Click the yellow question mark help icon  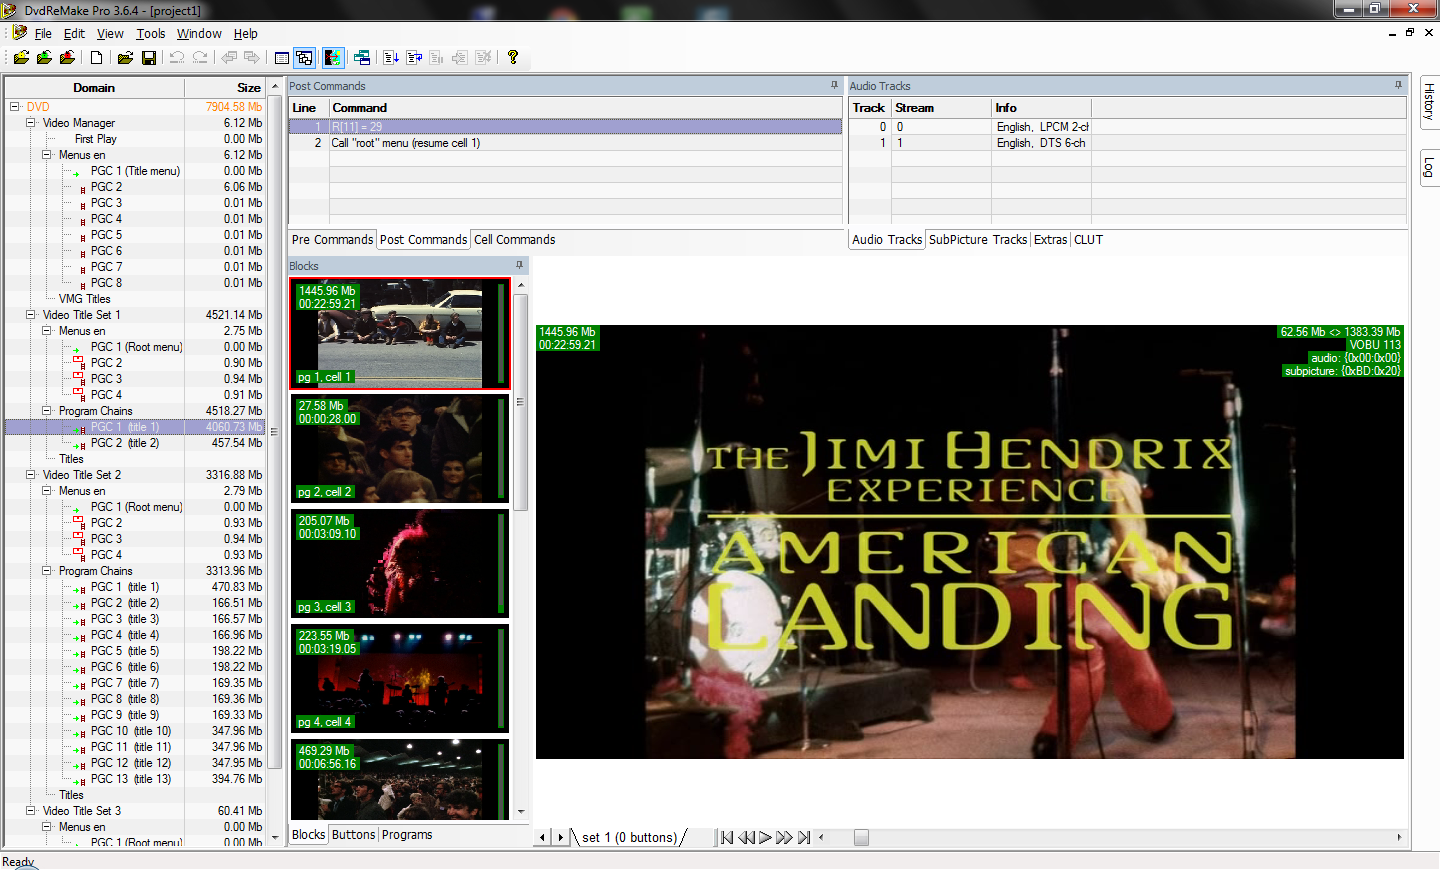point(513,58)
